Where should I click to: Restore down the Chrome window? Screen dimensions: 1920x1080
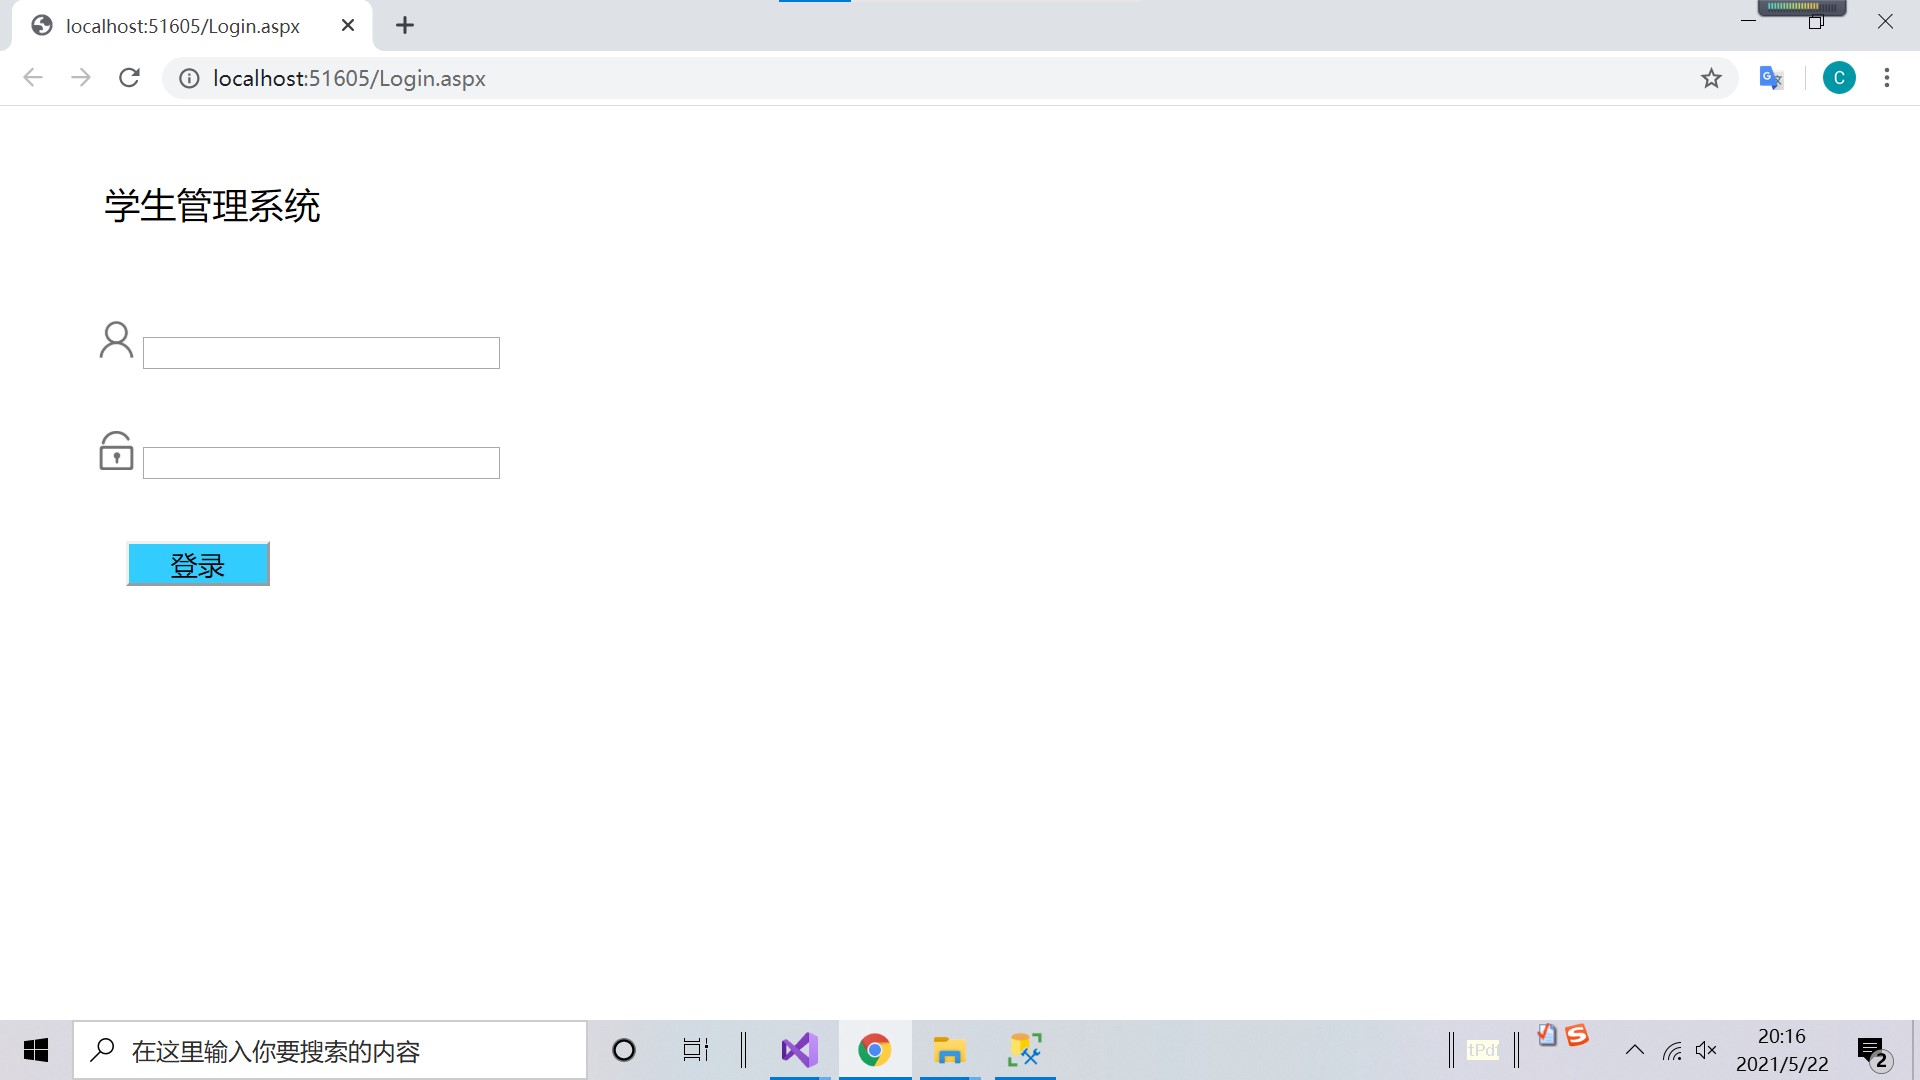[1816, 22]
